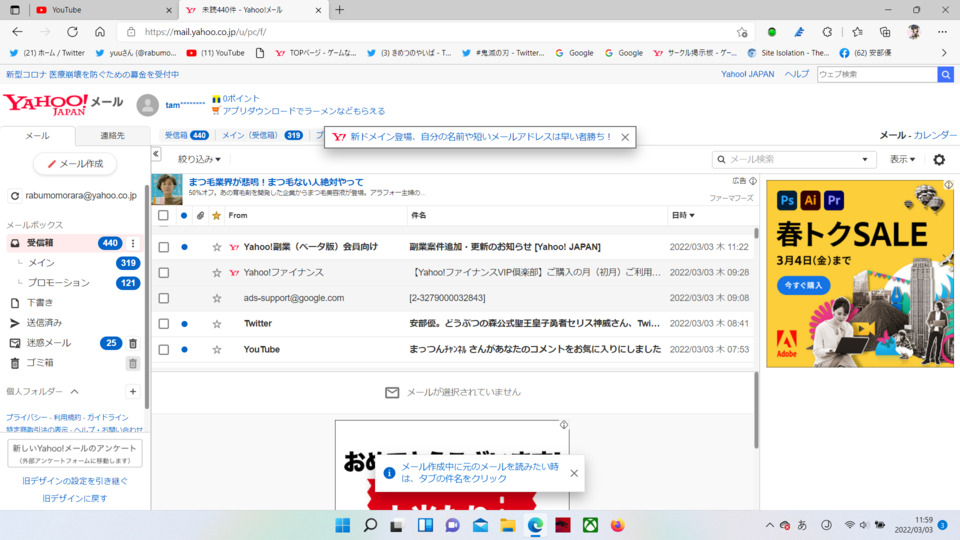Screen dimensions: 960x540
Task: Add a new personal folder with plus icon
Action: (x=133, y=391)
